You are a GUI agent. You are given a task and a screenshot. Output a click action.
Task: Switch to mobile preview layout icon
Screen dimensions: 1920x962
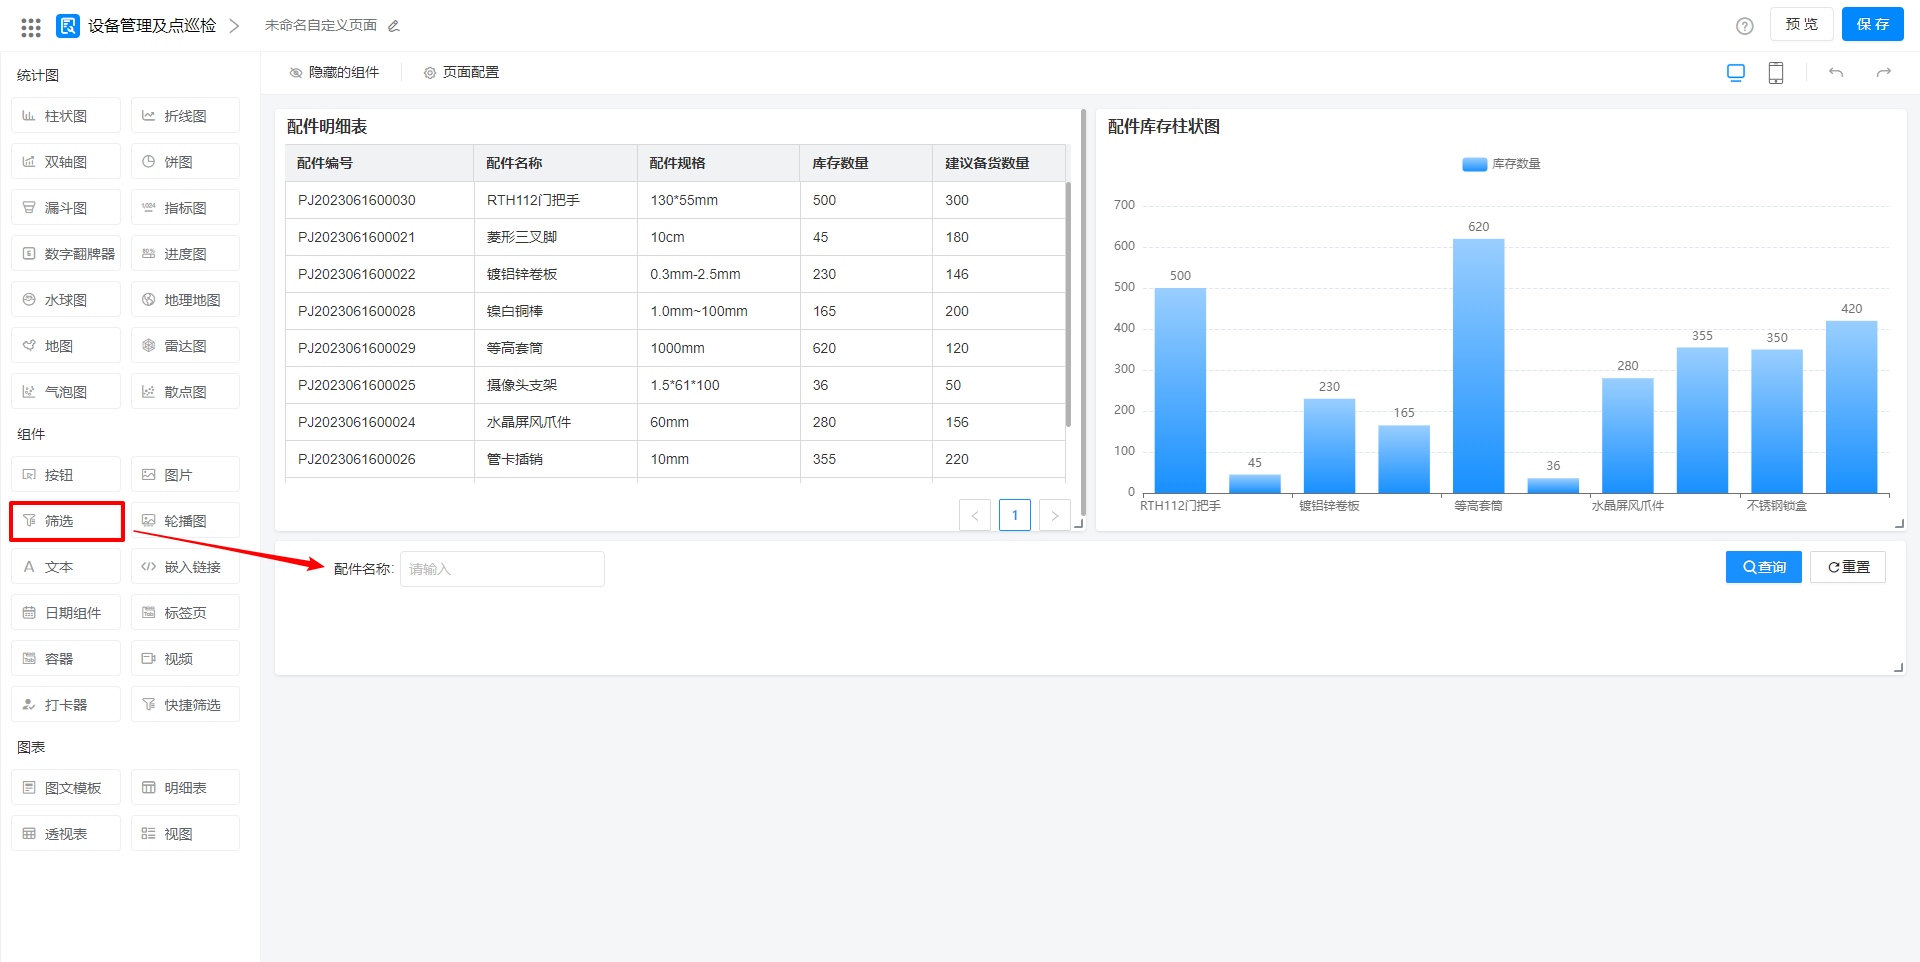pos(1776,73)
